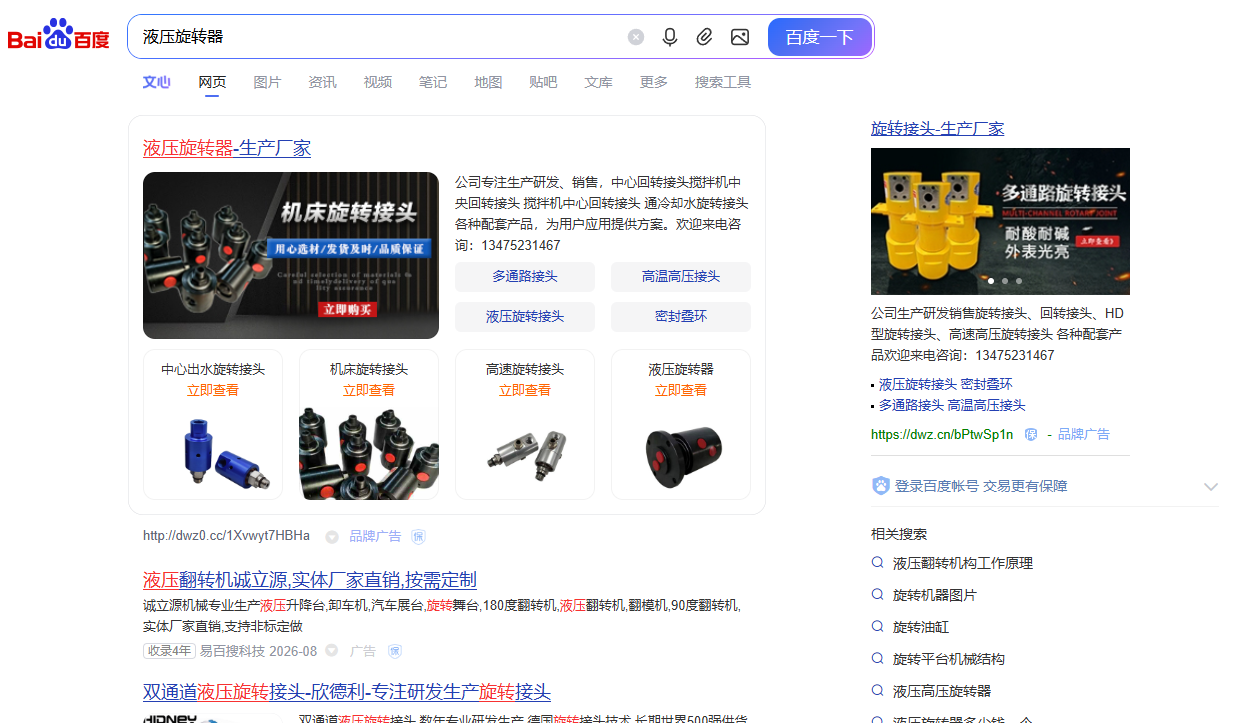Click shield icon beside 易百搜科技 广告
Screen dimensions: 1244x723
(395, 651)
